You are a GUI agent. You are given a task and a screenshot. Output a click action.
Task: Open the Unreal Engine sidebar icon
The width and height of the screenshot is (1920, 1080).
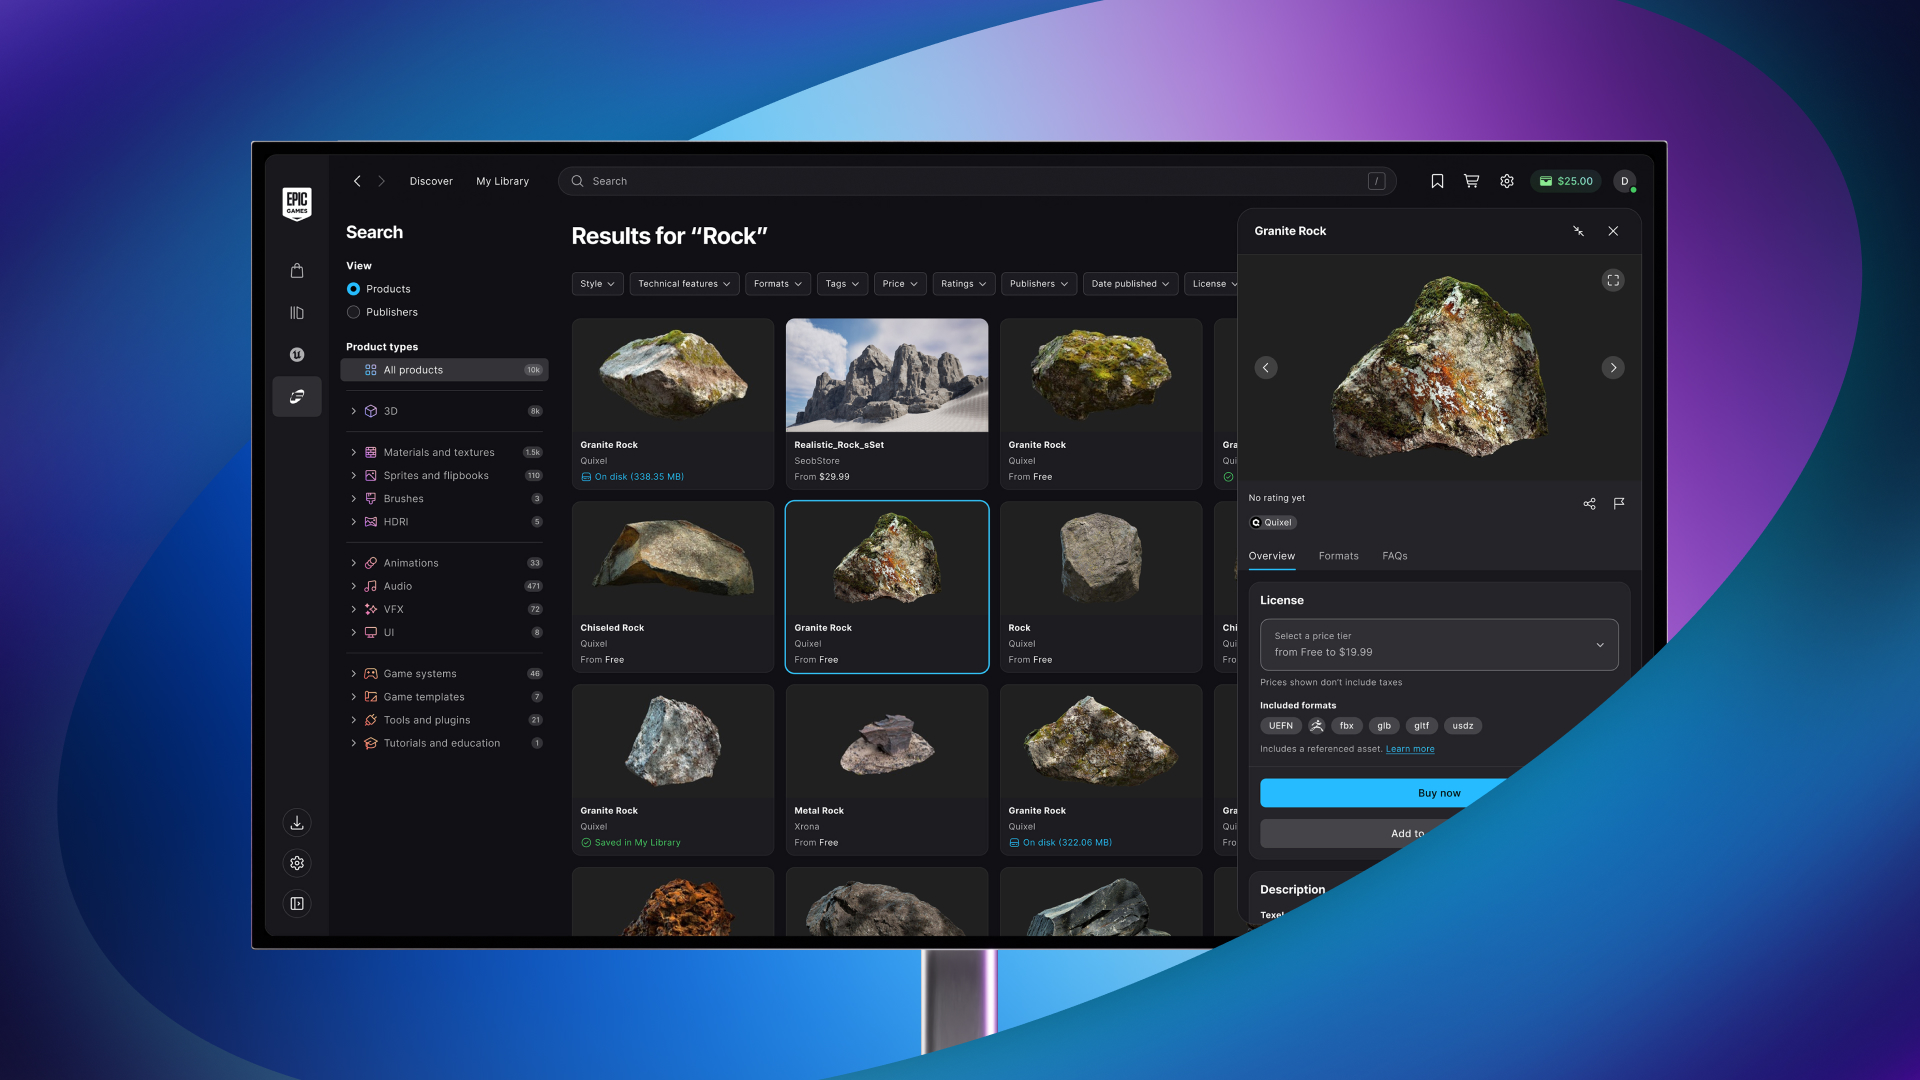coord(297,354)
